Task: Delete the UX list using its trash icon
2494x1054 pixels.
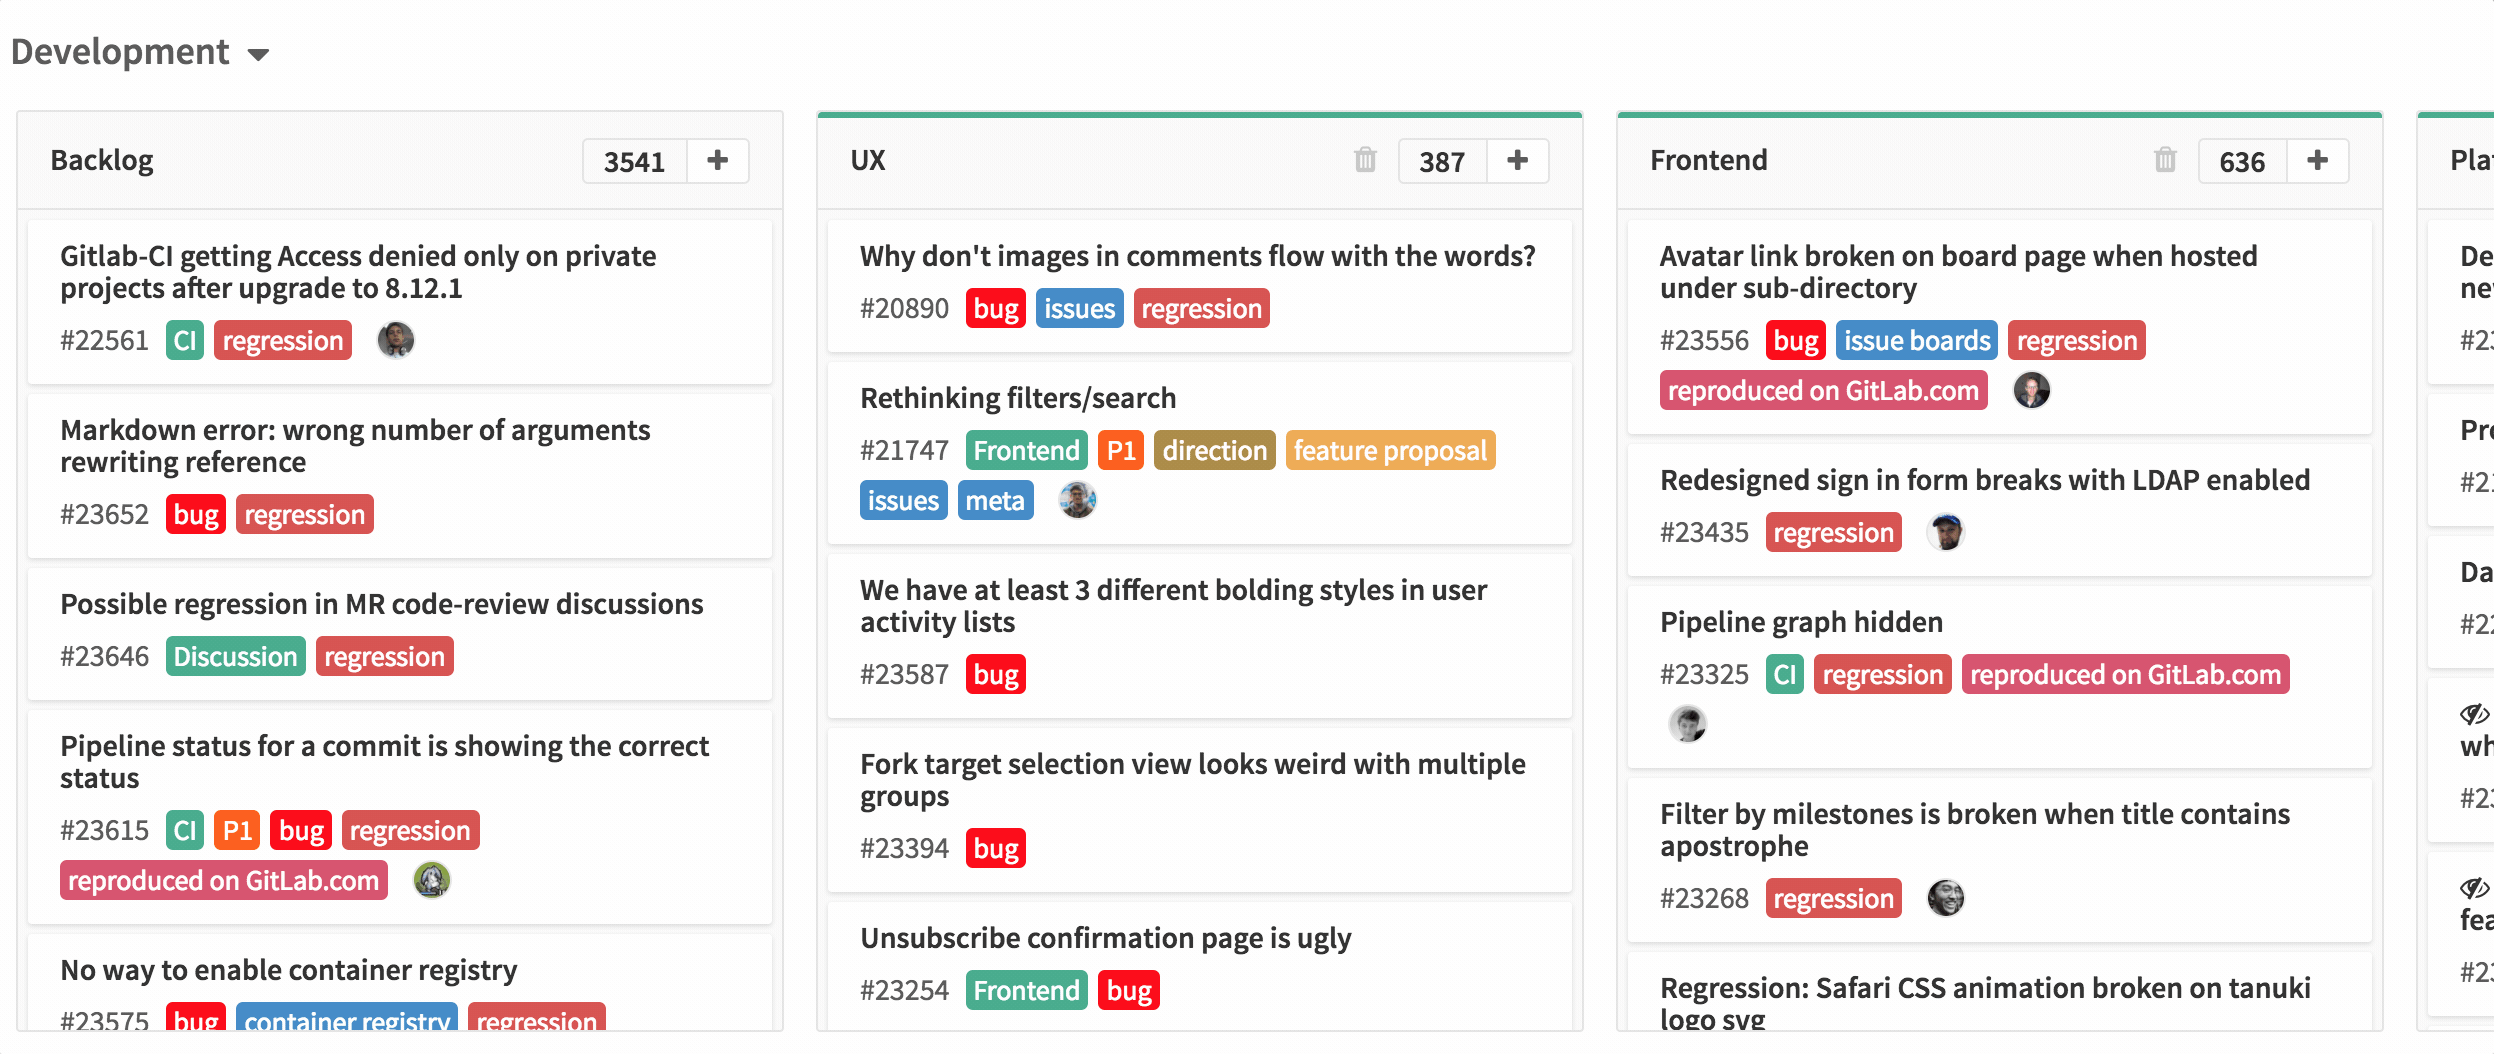Action: [x=1366, y=160]
